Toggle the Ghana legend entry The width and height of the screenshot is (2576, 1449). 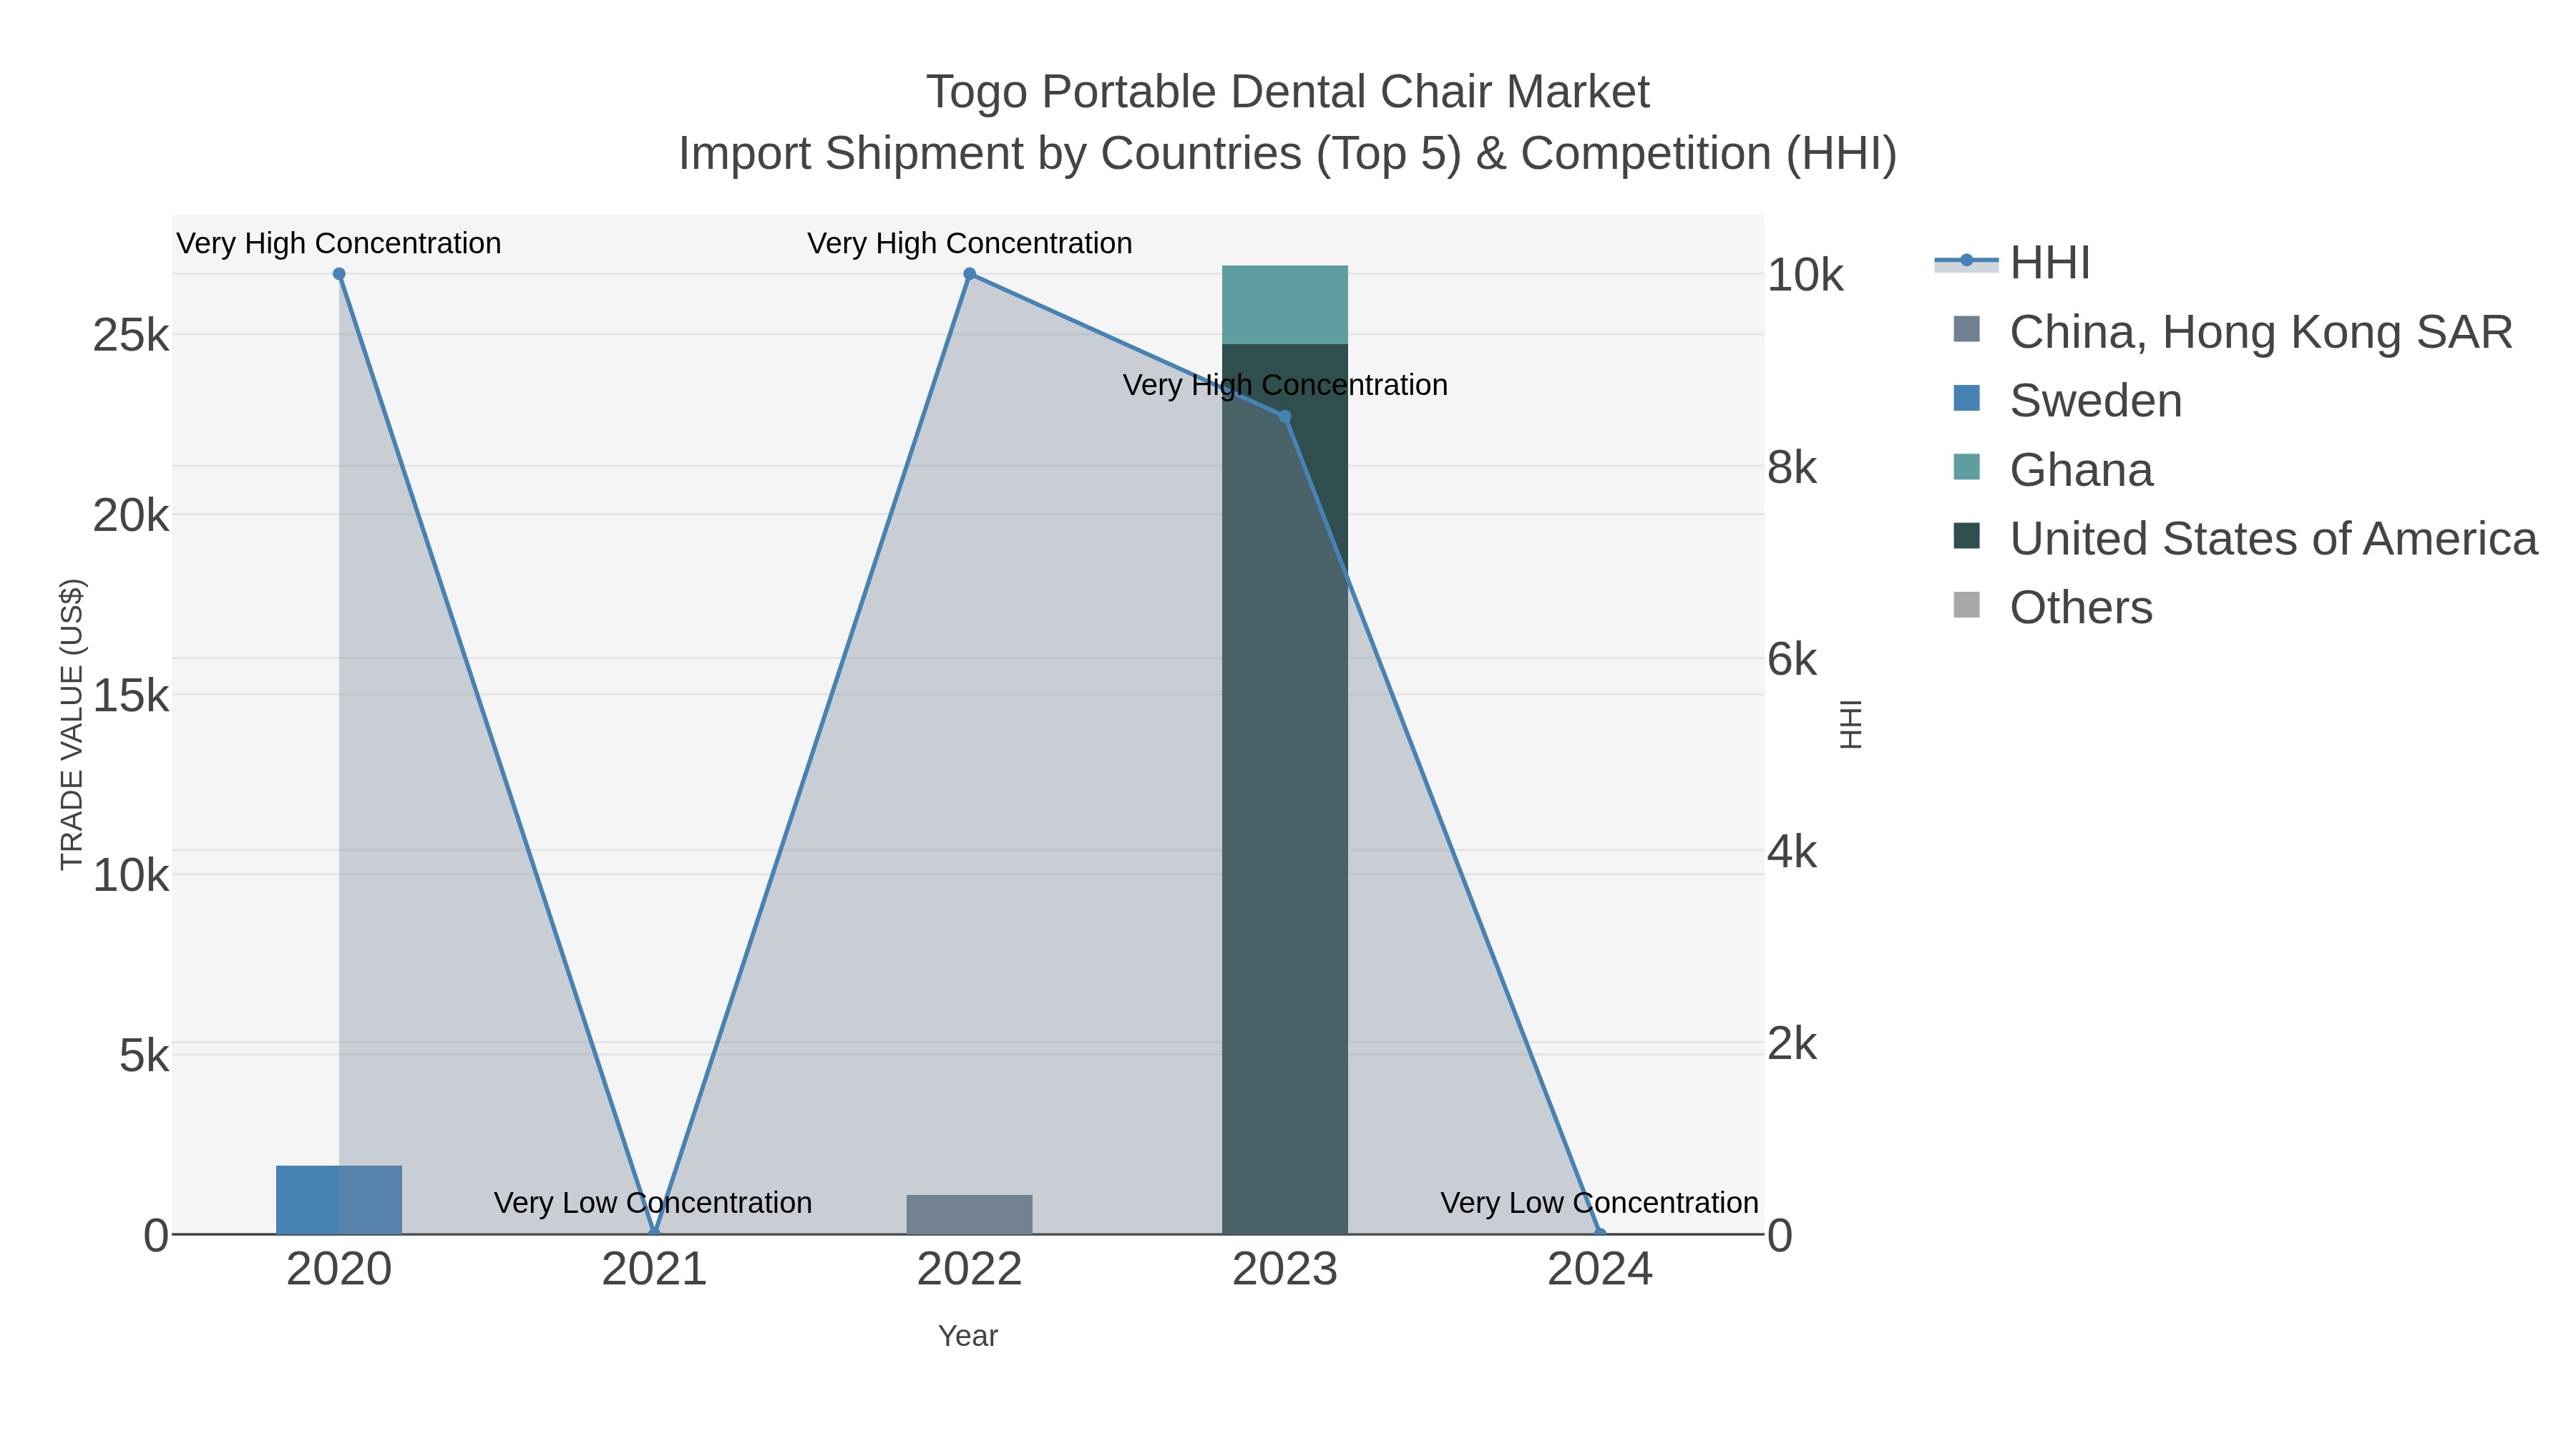[x=2052, y=469]
